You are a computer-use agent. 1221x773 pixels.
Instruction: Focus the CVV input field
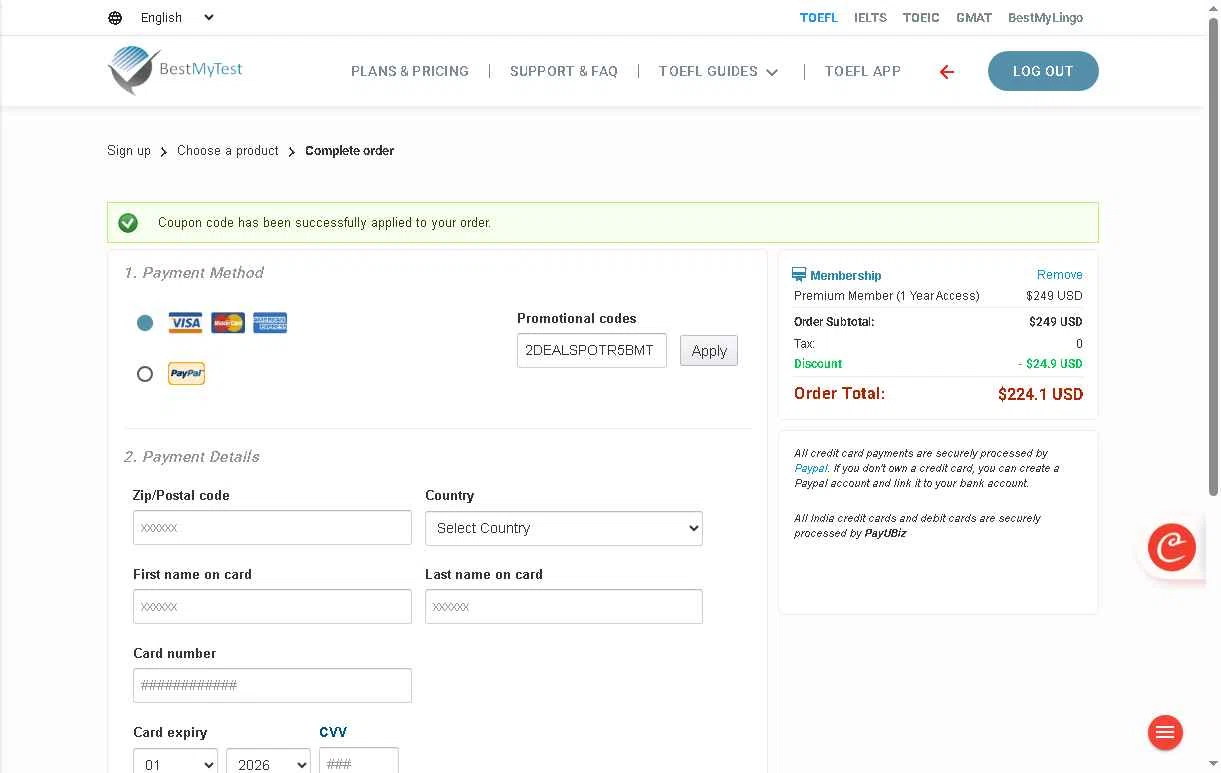[x=359, y=763]
